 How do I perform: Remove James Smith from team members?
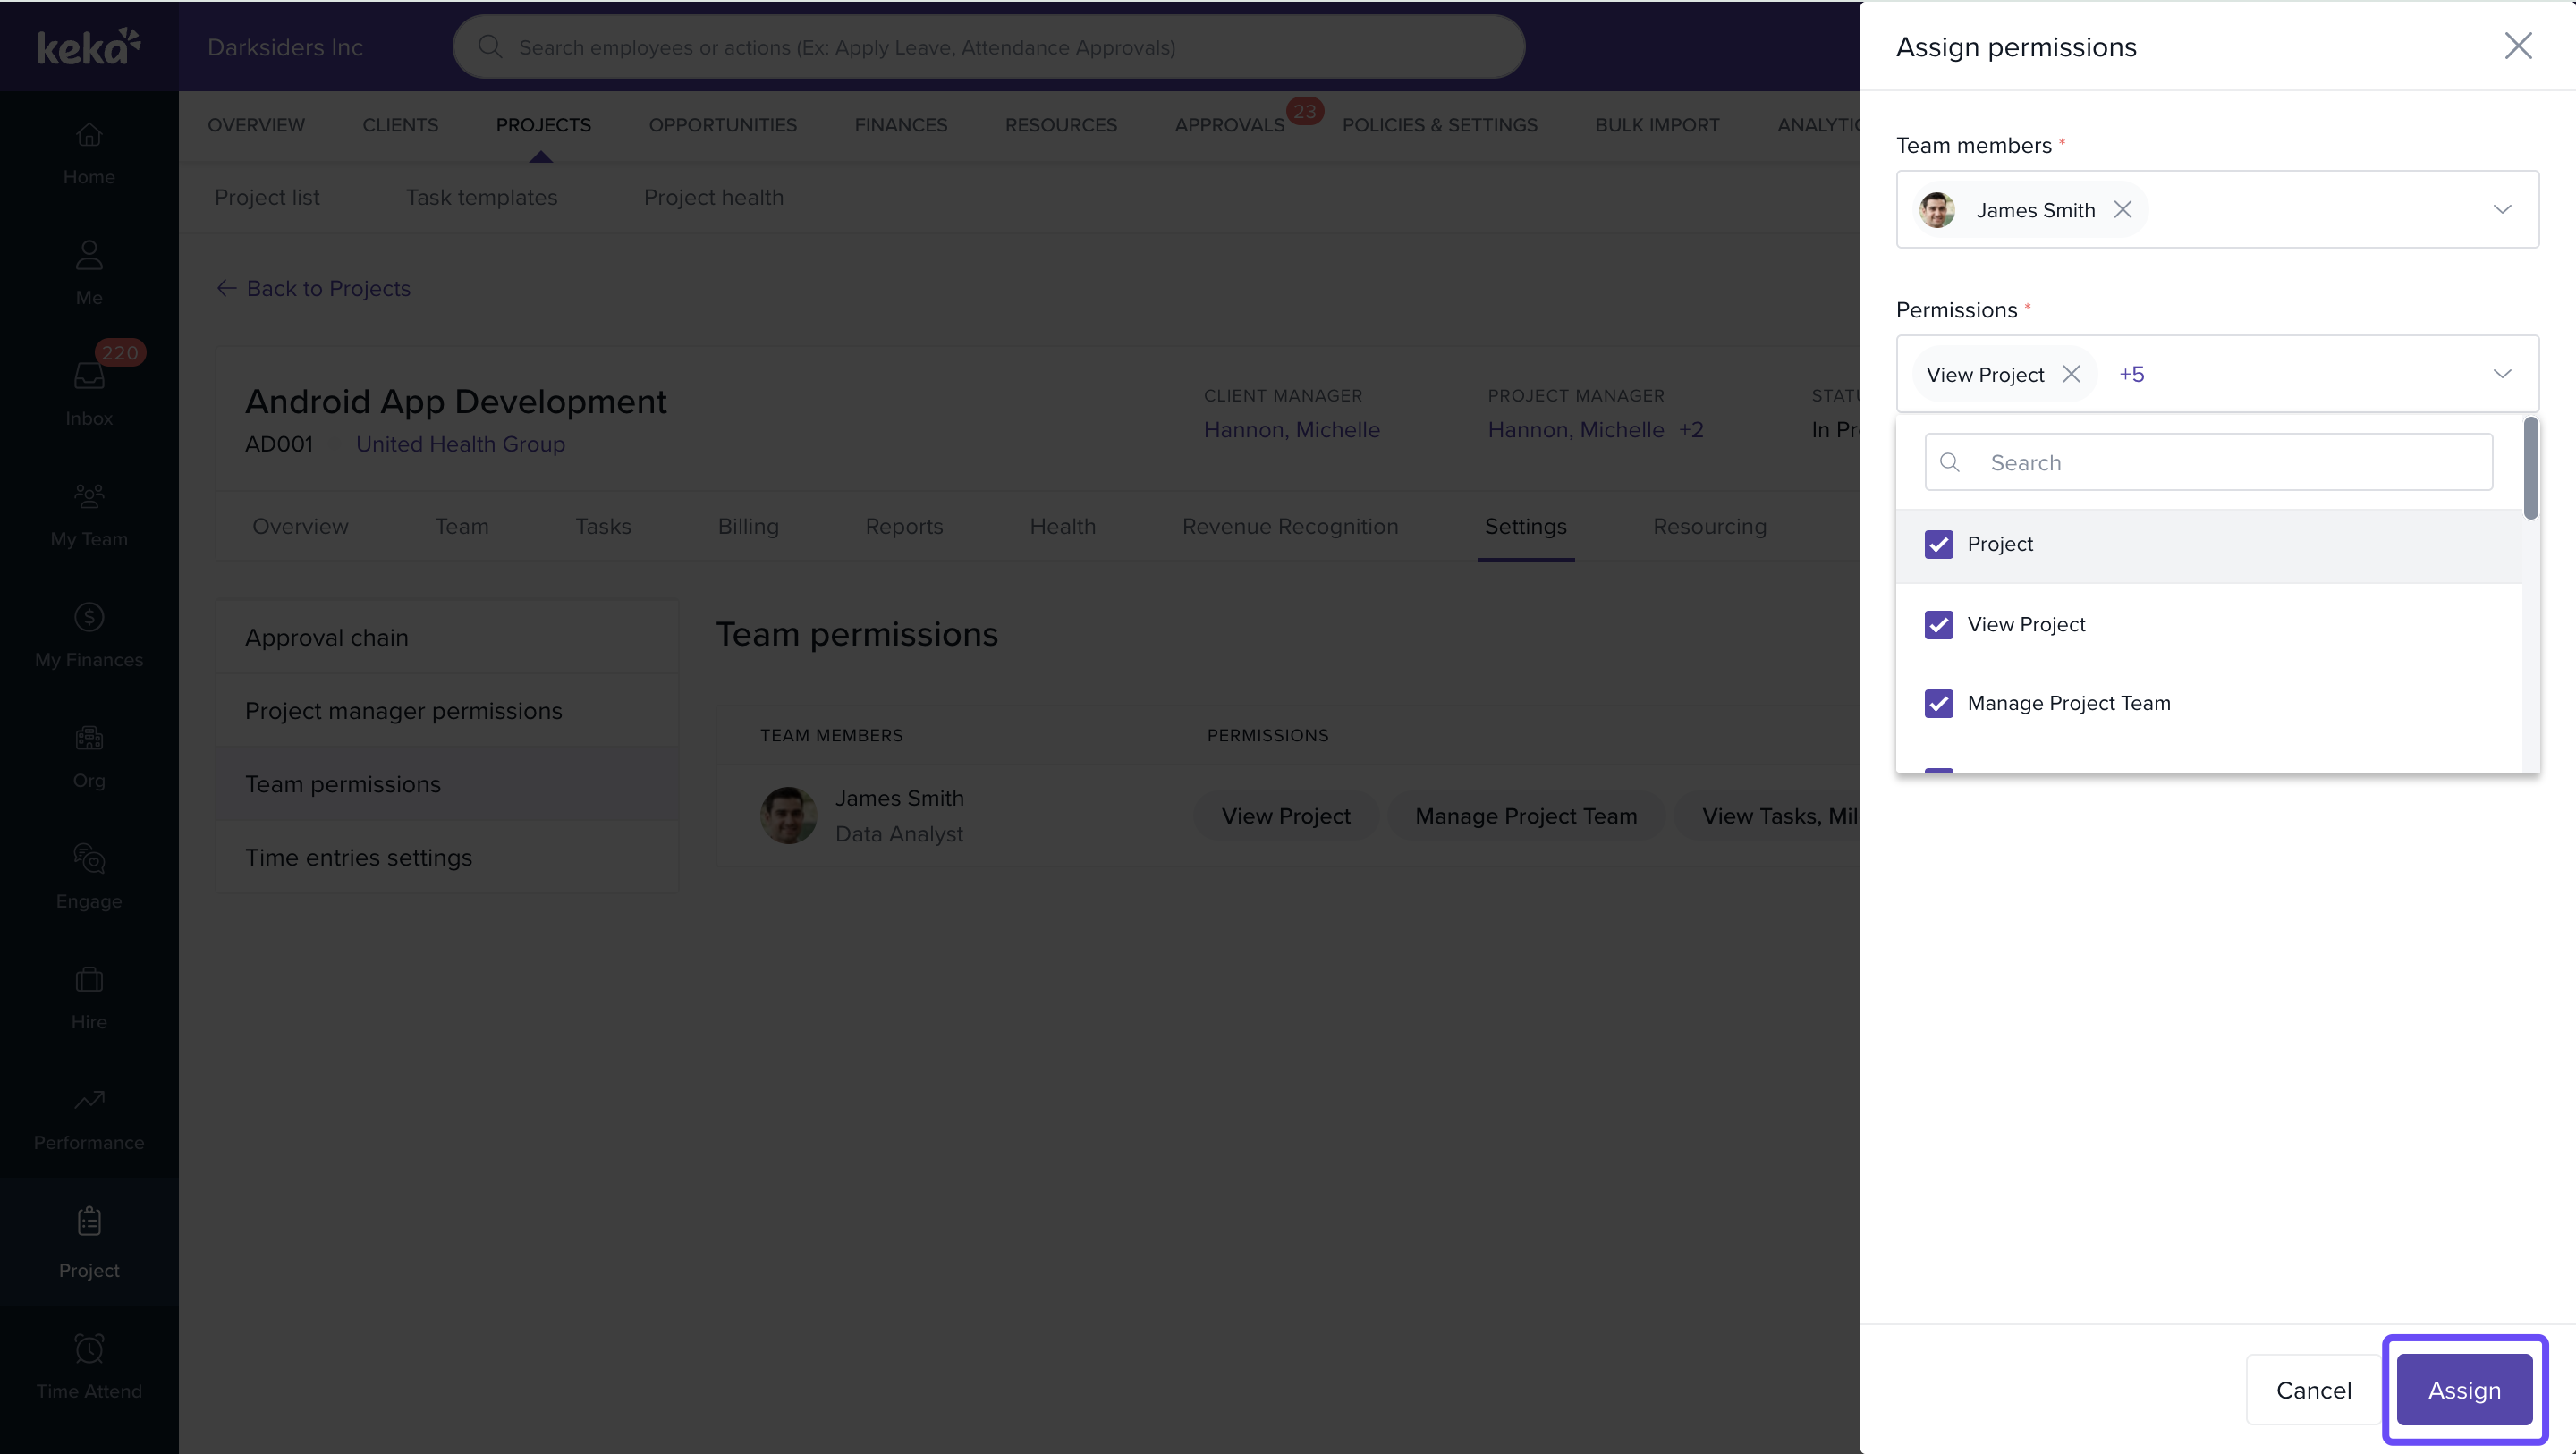point(2122,209)
